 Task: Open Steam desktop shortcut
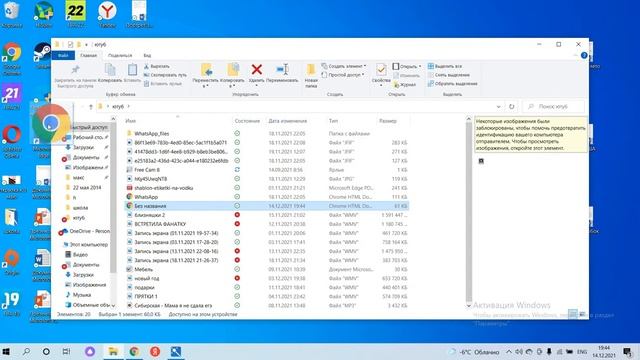[x=42, y=56]
